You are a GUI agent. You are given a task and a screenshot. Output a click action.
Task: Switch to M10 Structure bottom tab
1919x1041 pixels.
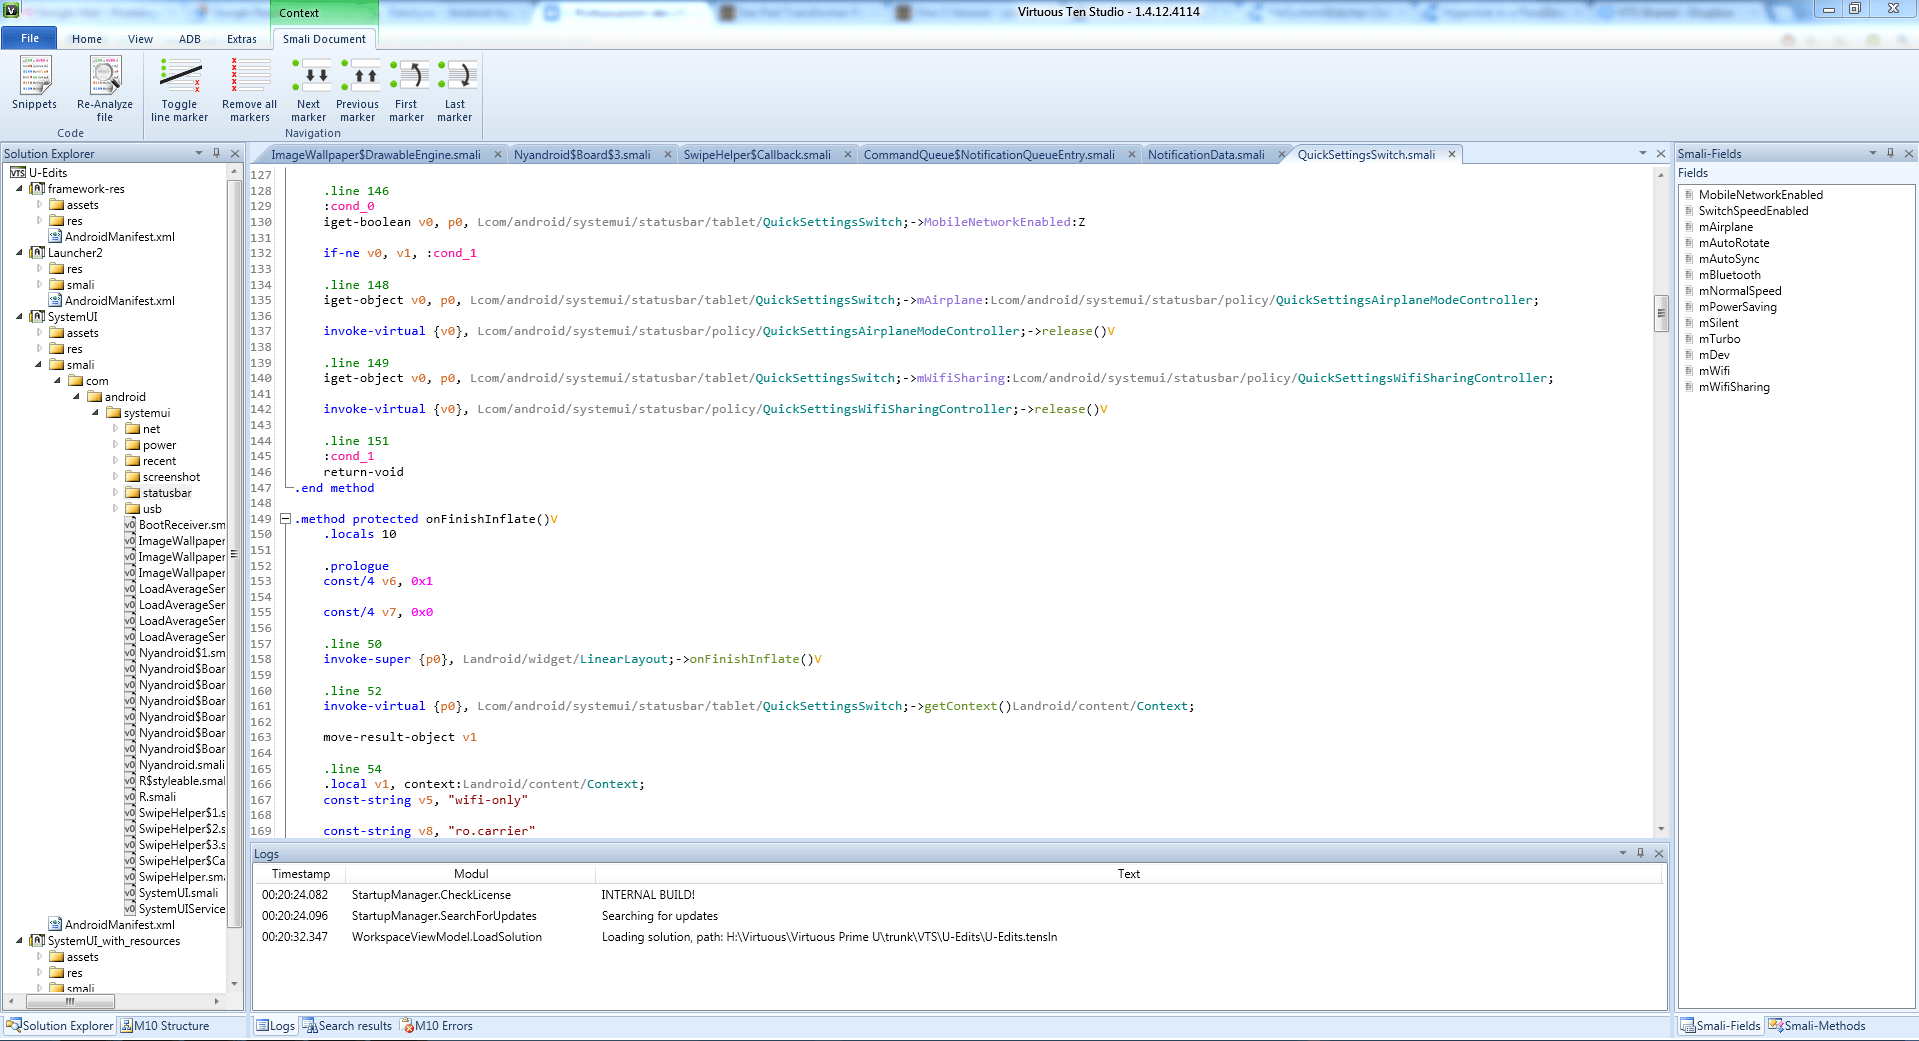coord(165,1026)
